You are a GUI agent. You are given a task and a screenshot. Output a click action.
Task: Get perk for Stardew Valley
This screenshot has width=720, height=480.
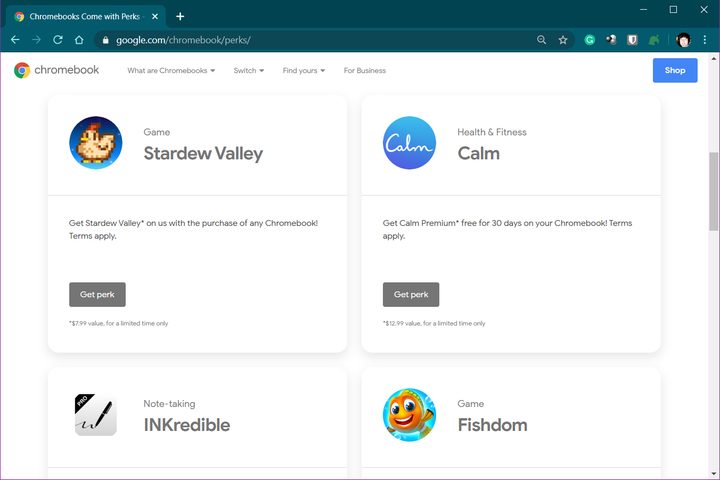97,294
